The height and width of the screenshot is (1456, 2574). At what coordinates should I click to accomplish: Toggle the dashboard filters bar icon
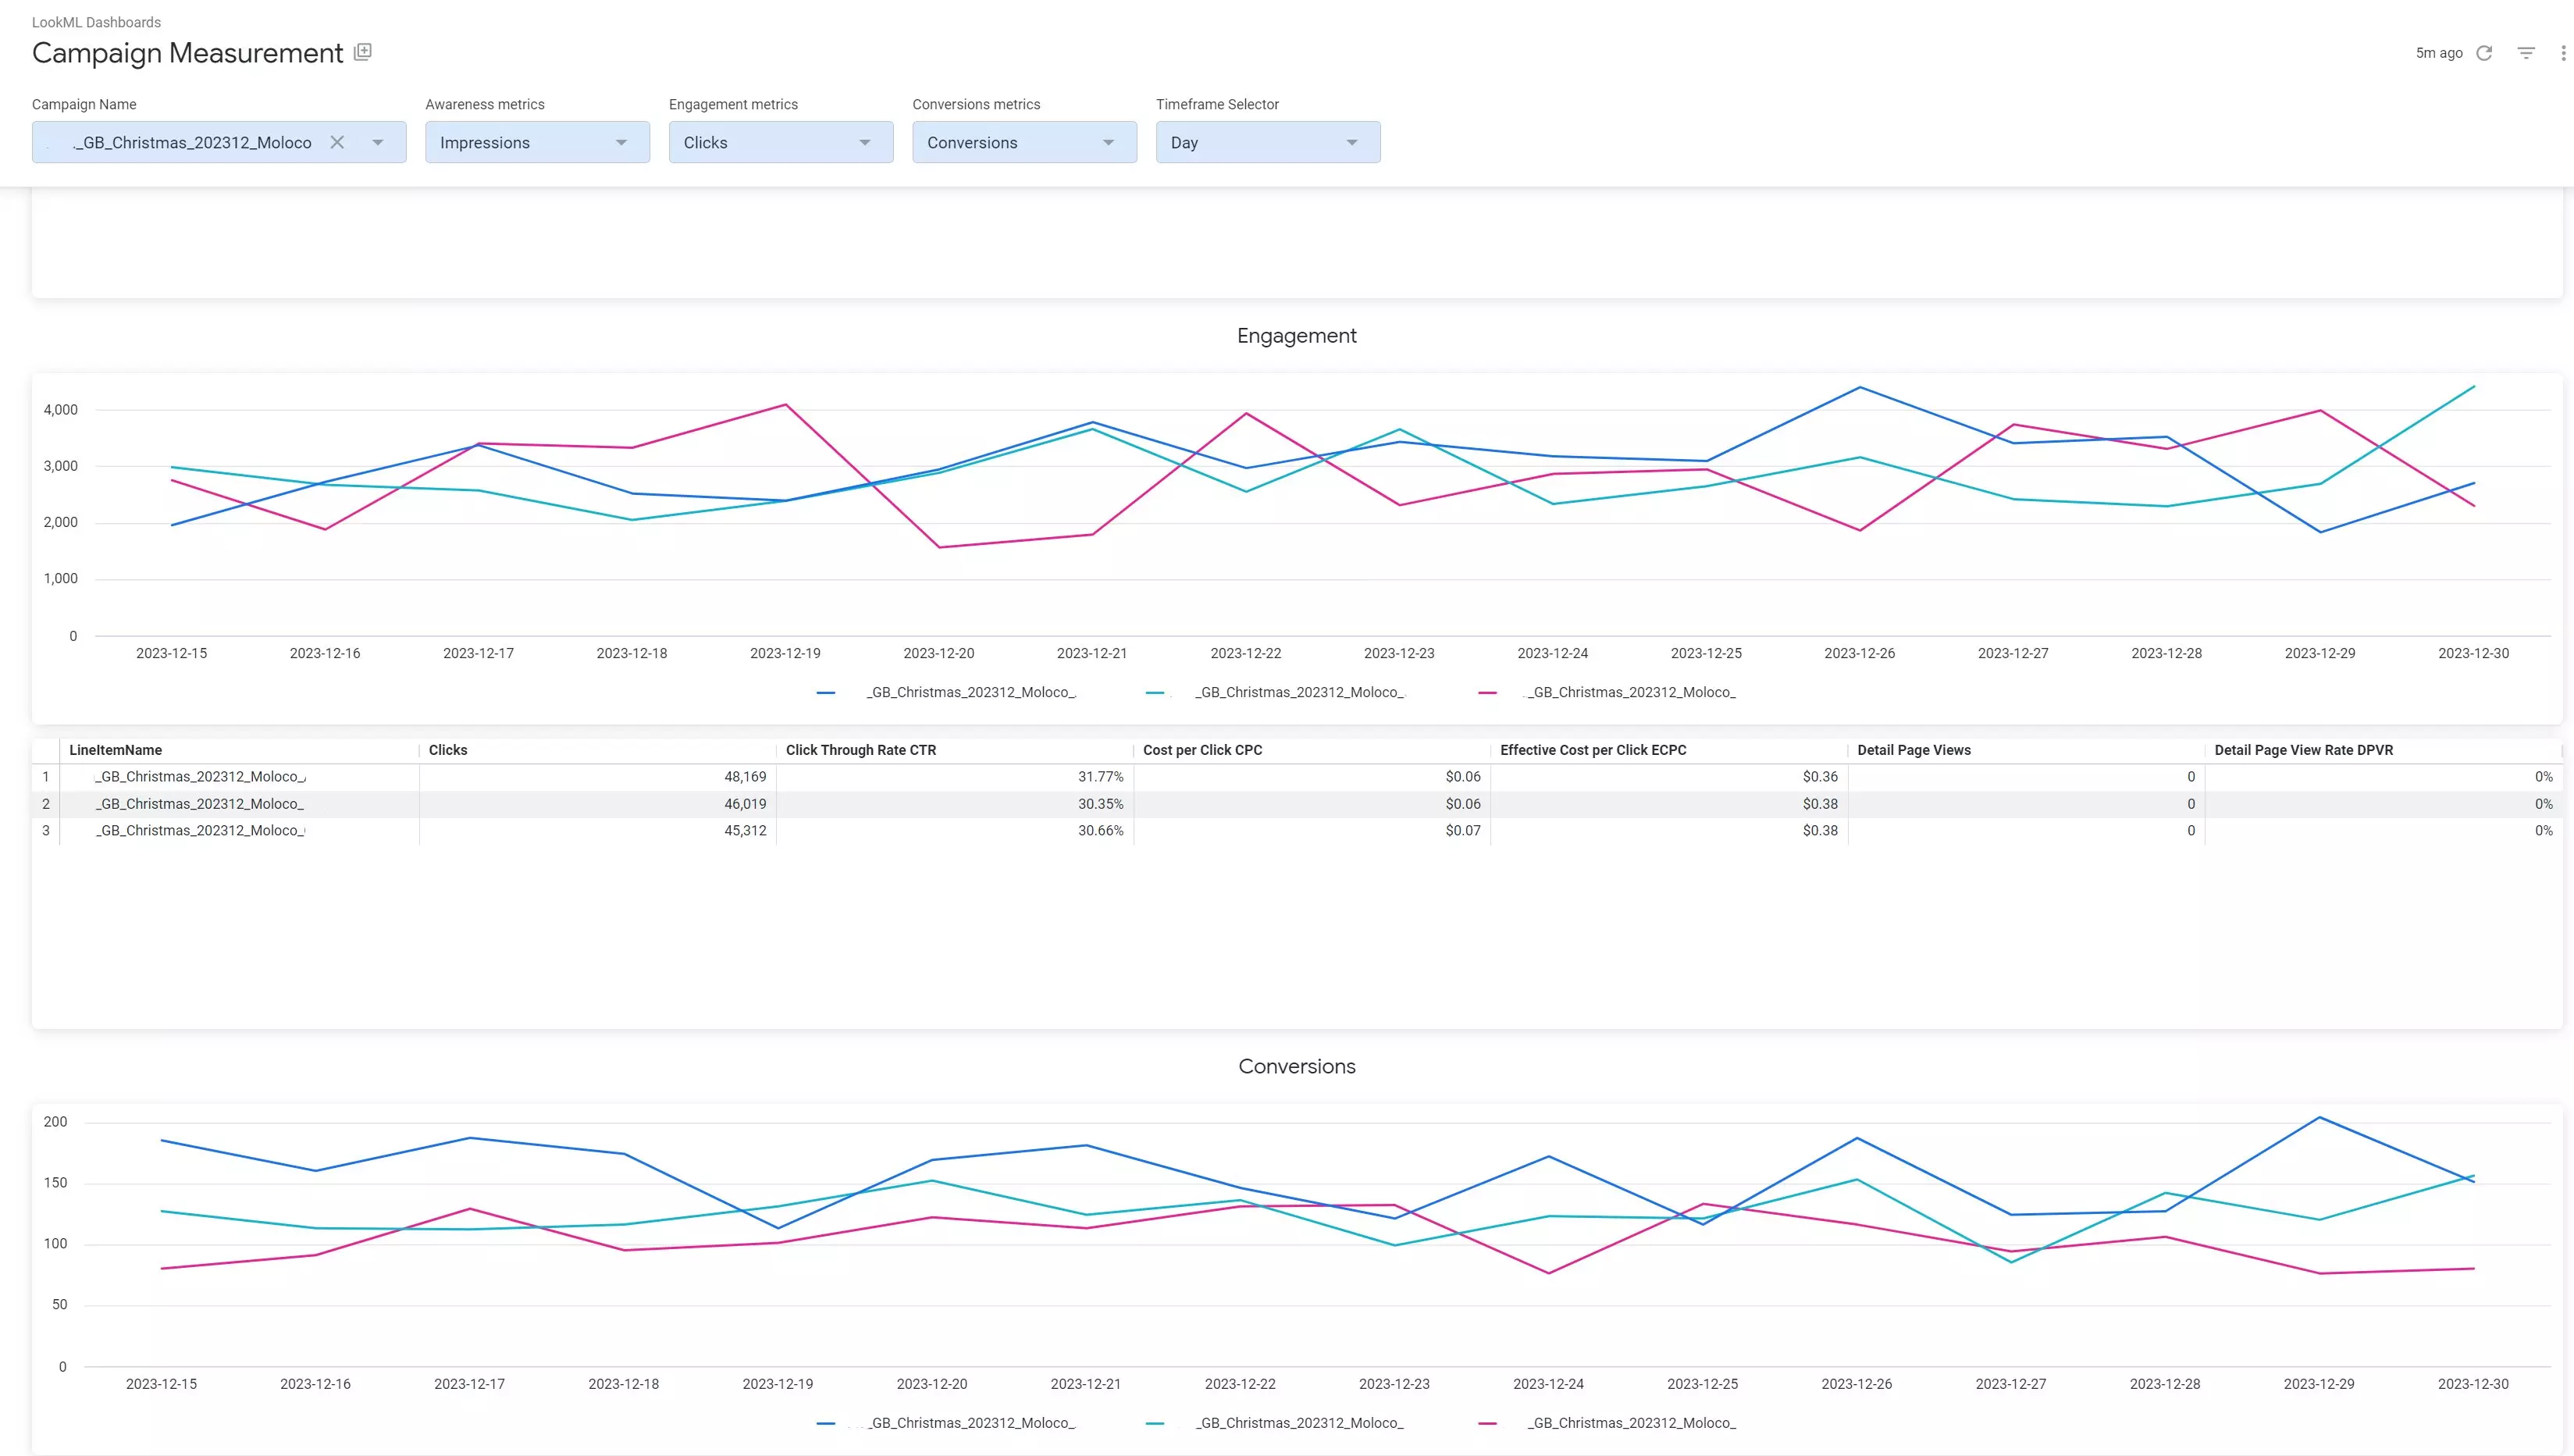tap(2526, 53)
